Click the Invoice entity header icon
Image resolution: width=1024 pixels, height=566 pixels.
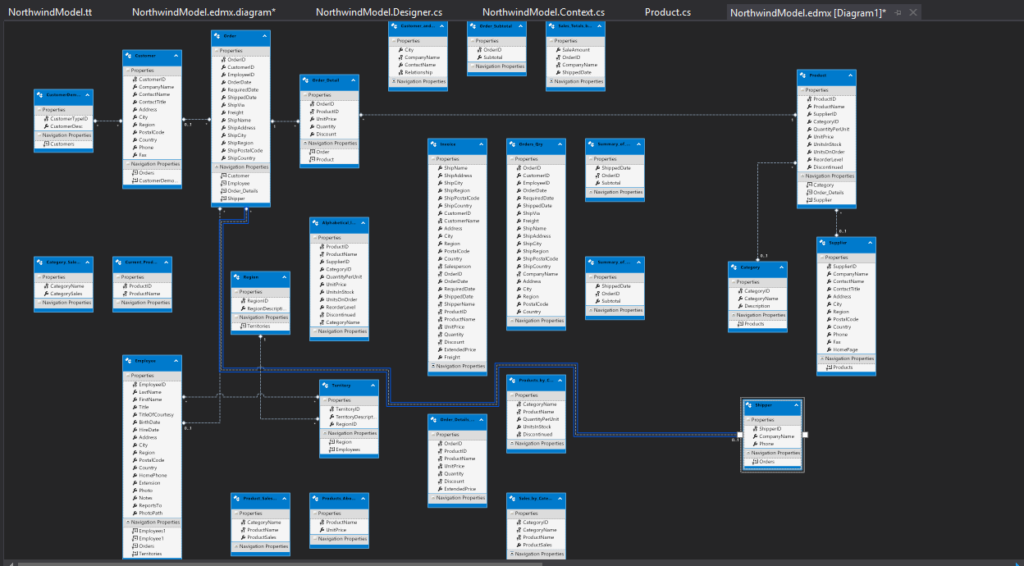coord(434,144)
